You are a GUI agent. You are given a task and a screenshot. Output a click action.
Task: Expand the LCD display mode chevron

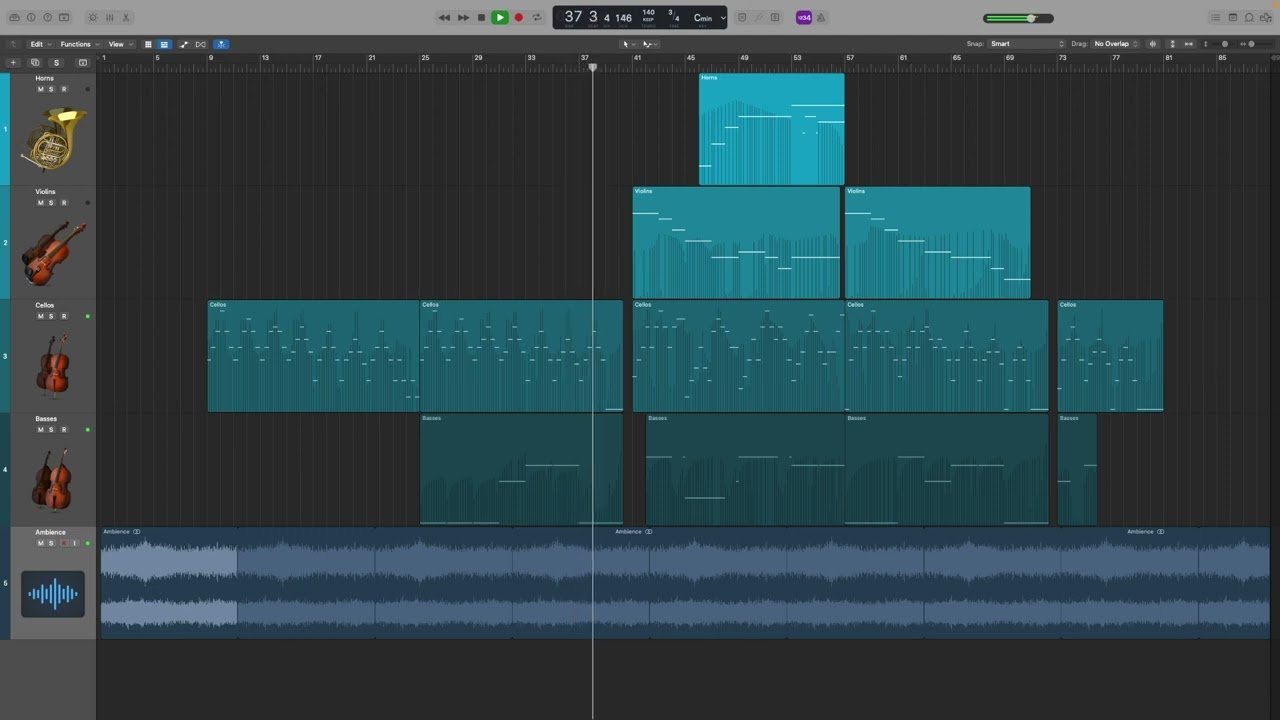(723, 18)
